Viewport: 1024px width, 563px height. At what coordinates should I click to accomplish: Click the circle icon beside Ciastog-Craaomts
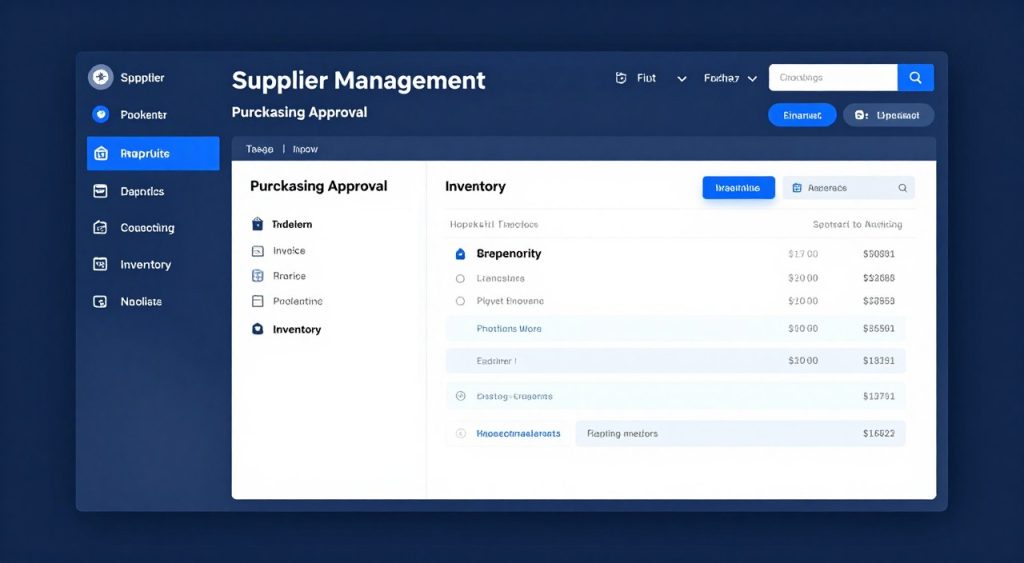460,396
